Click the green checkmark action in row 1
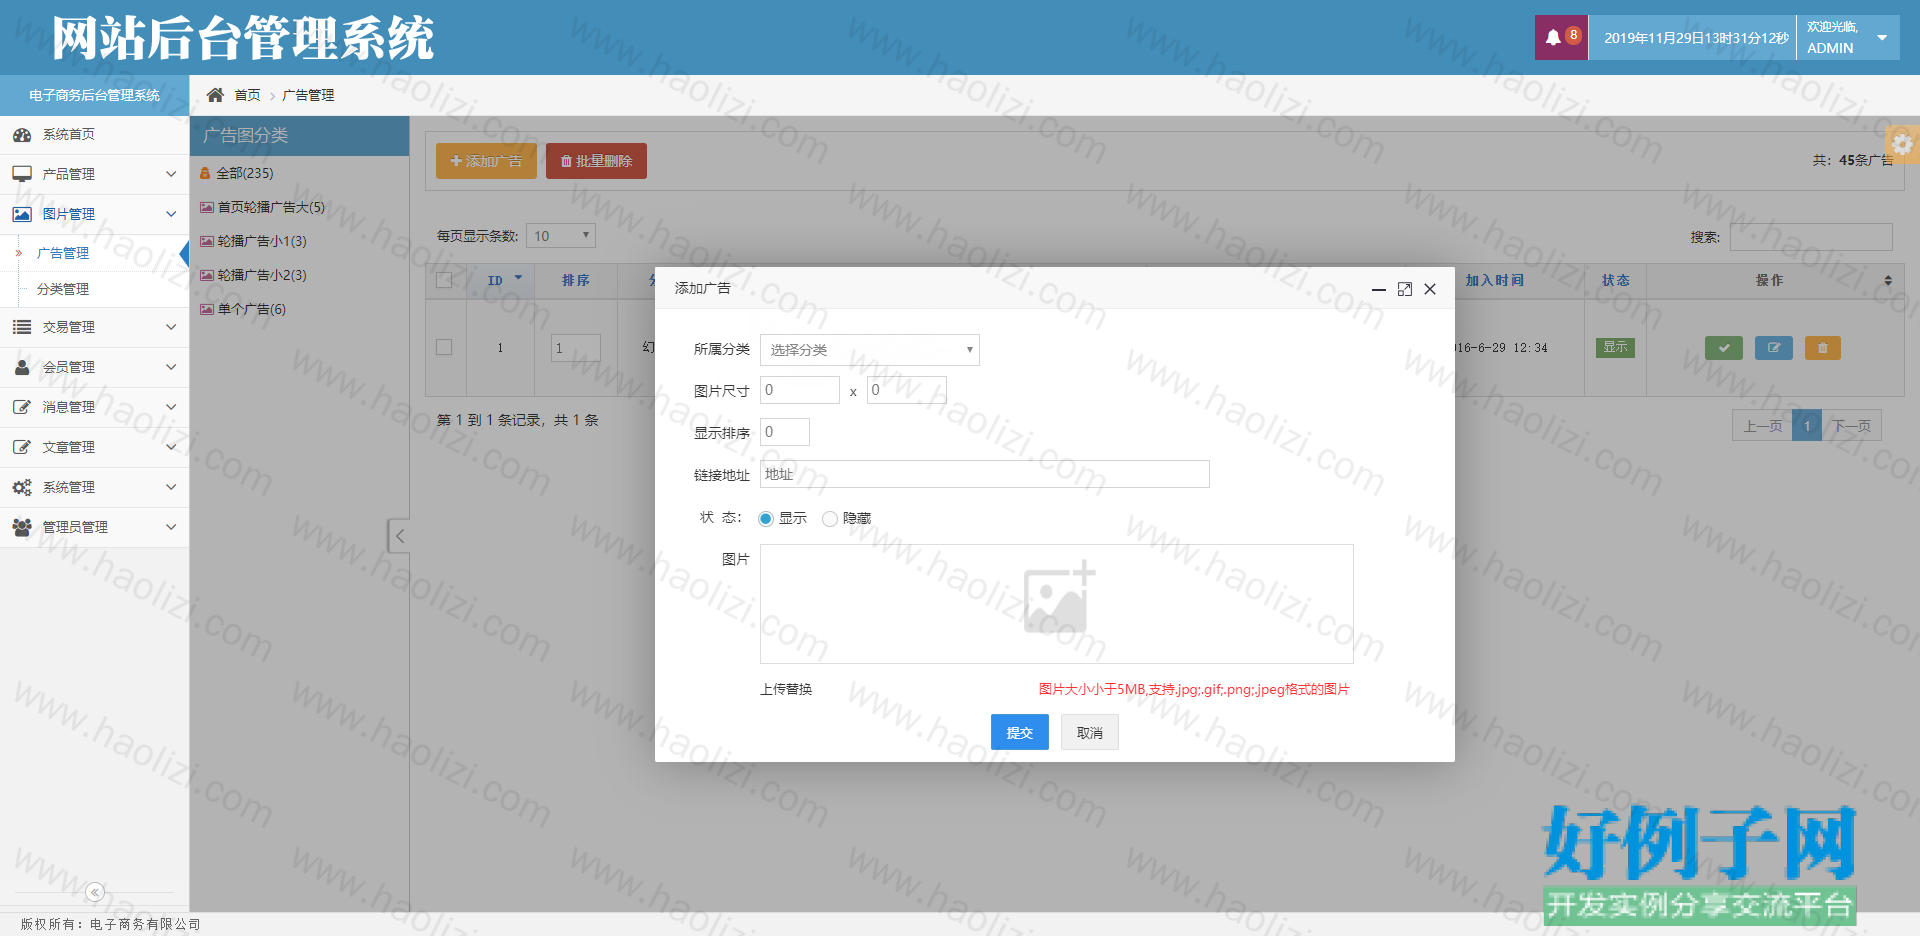 pos(1724,348)
